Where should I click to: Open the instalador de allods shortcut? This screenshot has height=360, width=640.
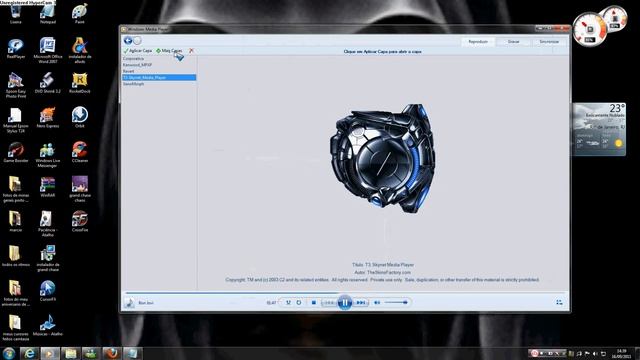(80, 51)
